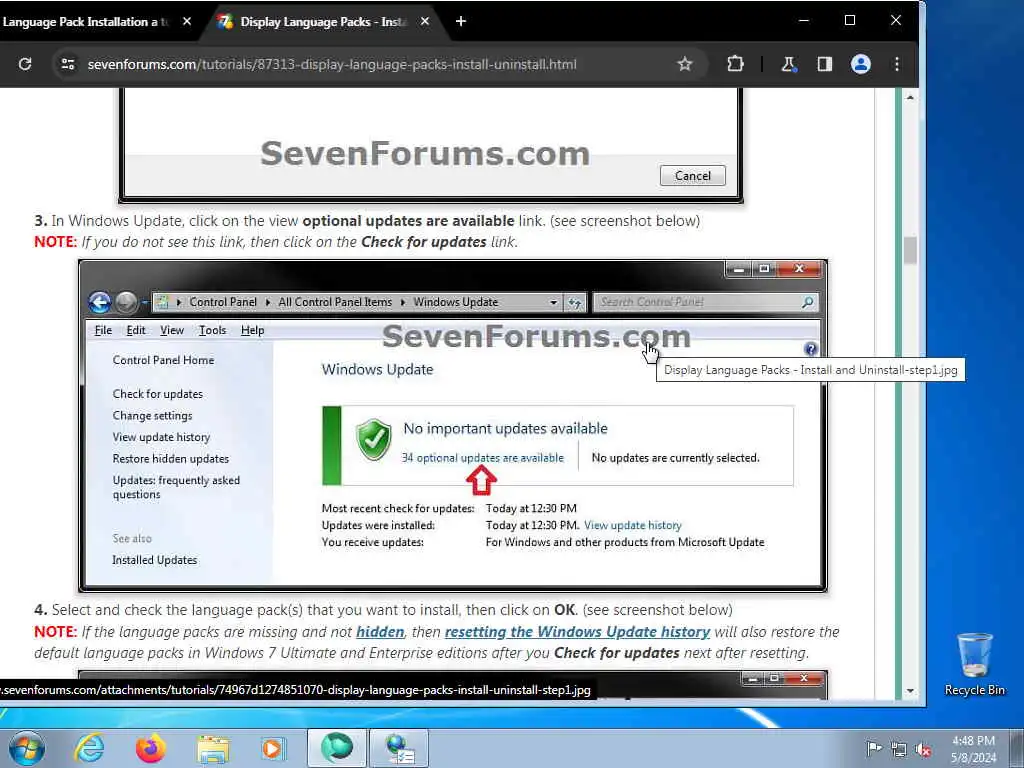
Task: Open 'resetting the Windows Update history' link
Action: (577, 632)
